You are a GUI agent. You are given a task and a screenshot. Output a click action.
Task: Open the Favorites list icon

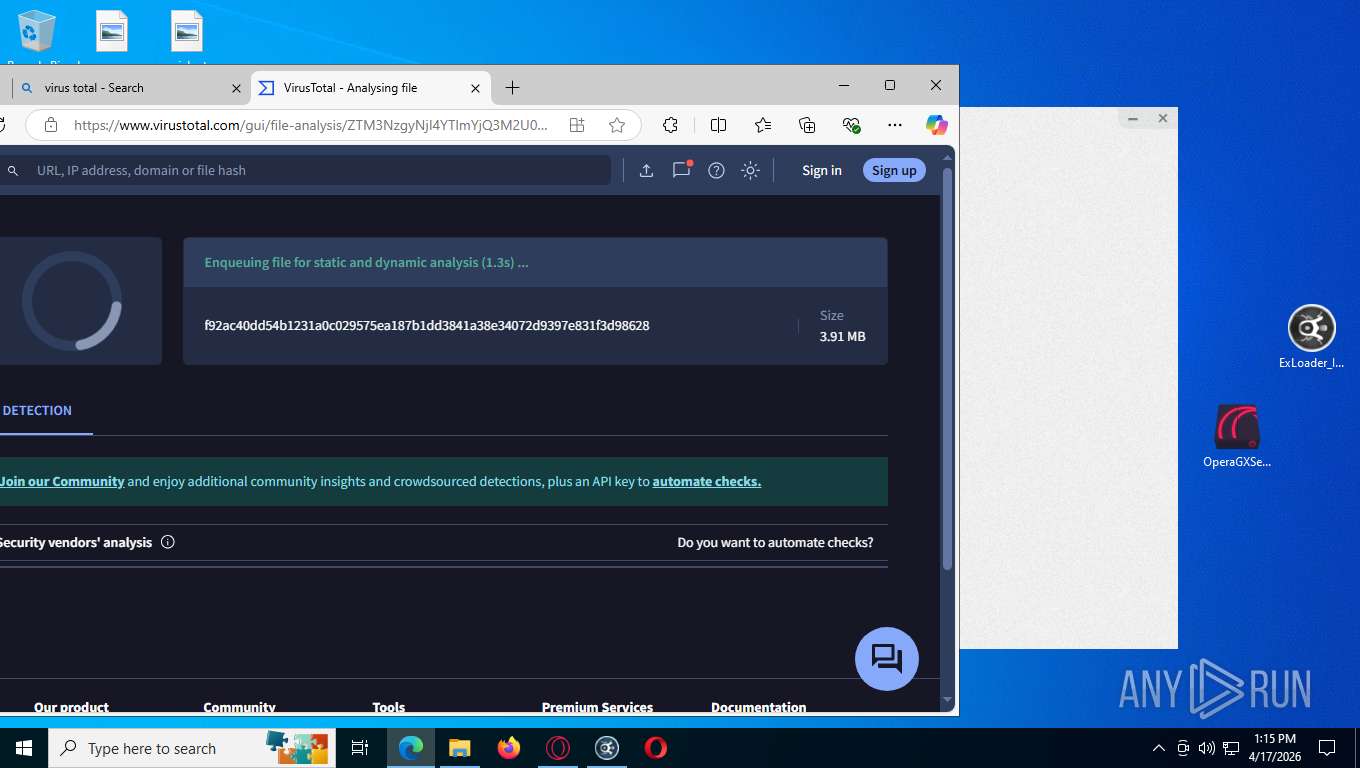click(763, 125)
